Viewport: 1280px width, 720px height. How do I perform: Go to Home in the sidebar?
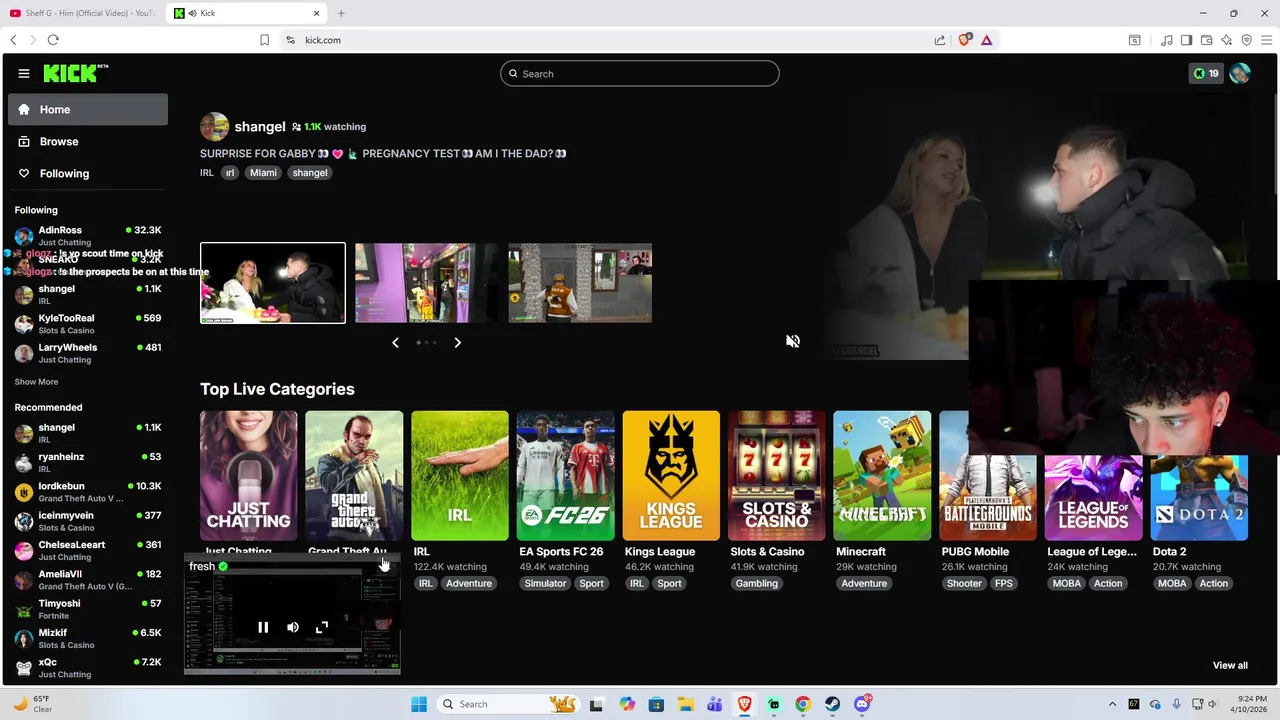88,109
